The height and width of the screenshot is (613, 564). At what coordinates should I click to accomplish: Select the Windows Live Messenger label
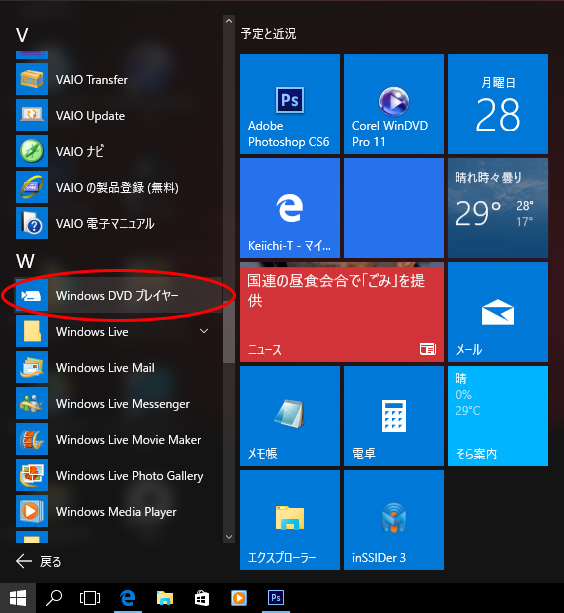coord(123,404)
